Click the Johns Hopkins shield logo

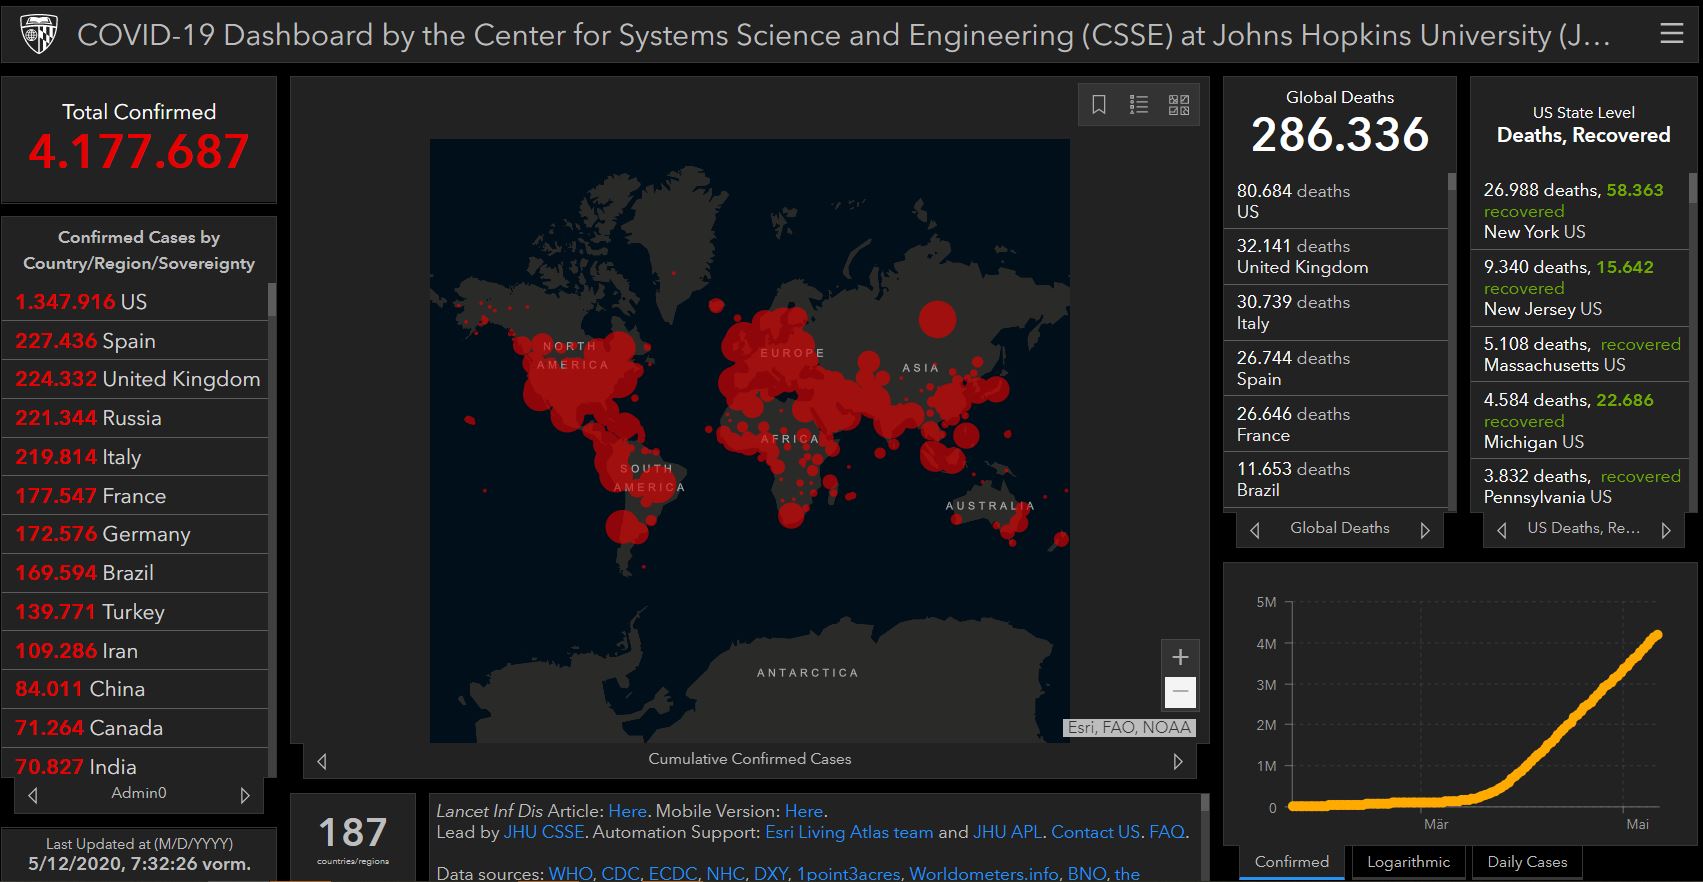(40, 35)
